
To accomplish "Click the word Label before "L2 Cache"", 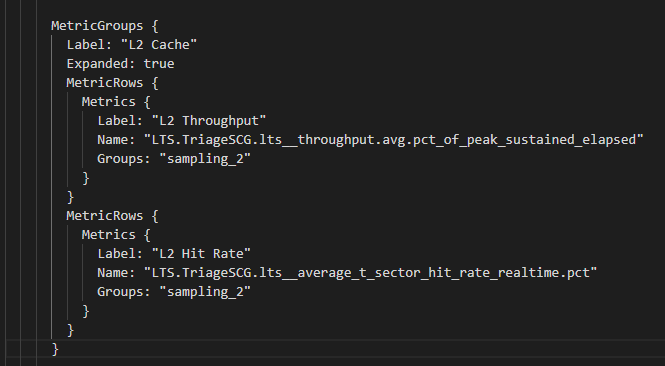I will pos(86,45).
